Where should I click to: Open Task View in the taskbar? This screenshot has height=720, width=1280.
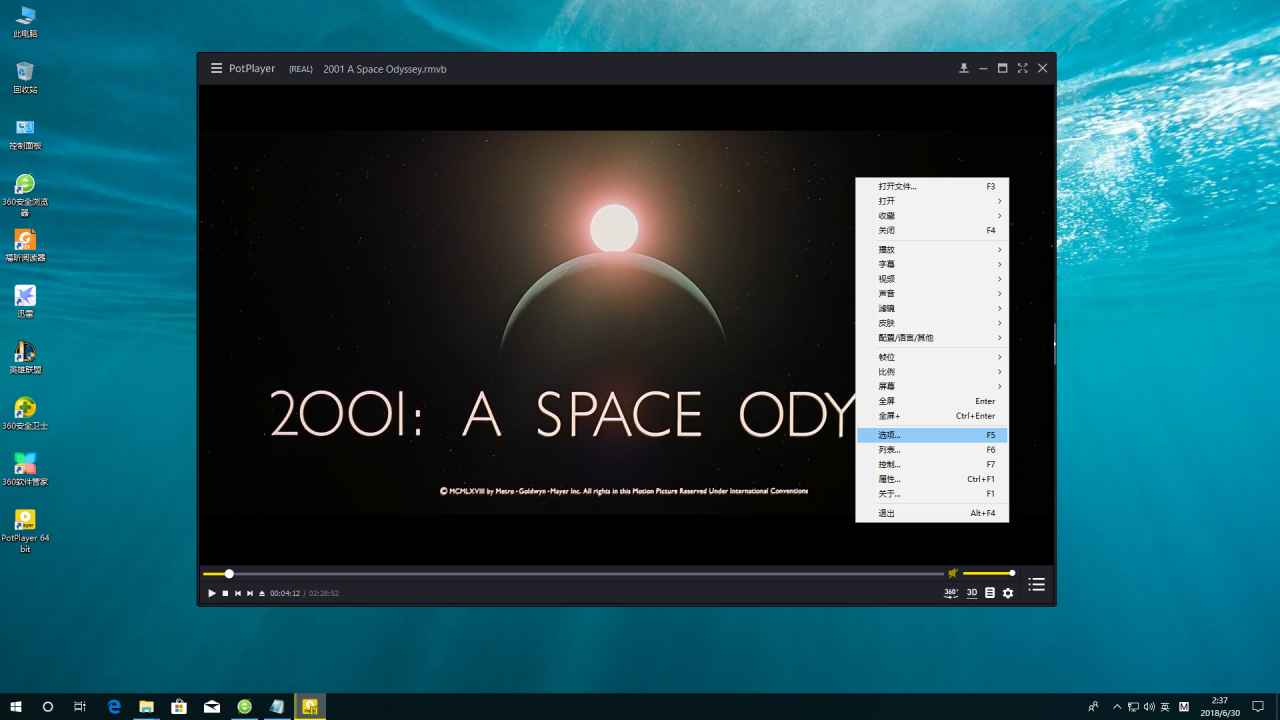point(80,706)
